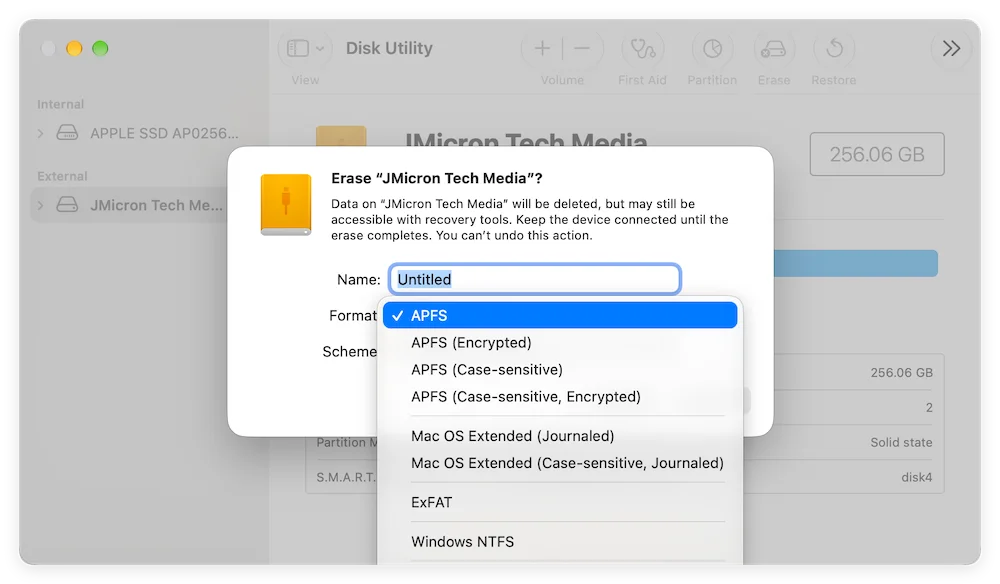The height and width of the screenshot is (584, 1000).
Task: Click the child count value 2
Action: (x=929, y=408)
